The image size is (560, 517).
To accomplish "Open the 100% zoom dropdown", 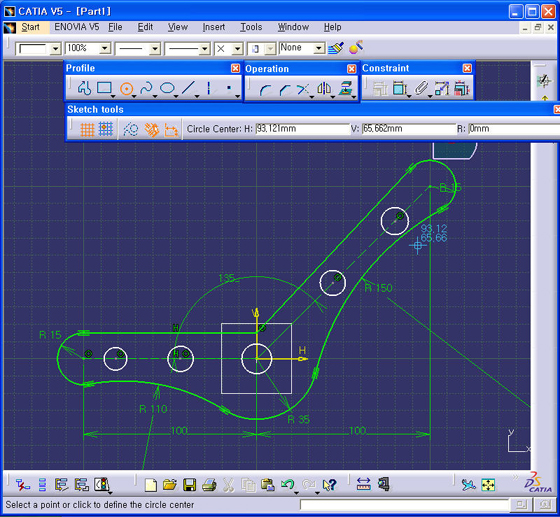I will pos(104,48).
